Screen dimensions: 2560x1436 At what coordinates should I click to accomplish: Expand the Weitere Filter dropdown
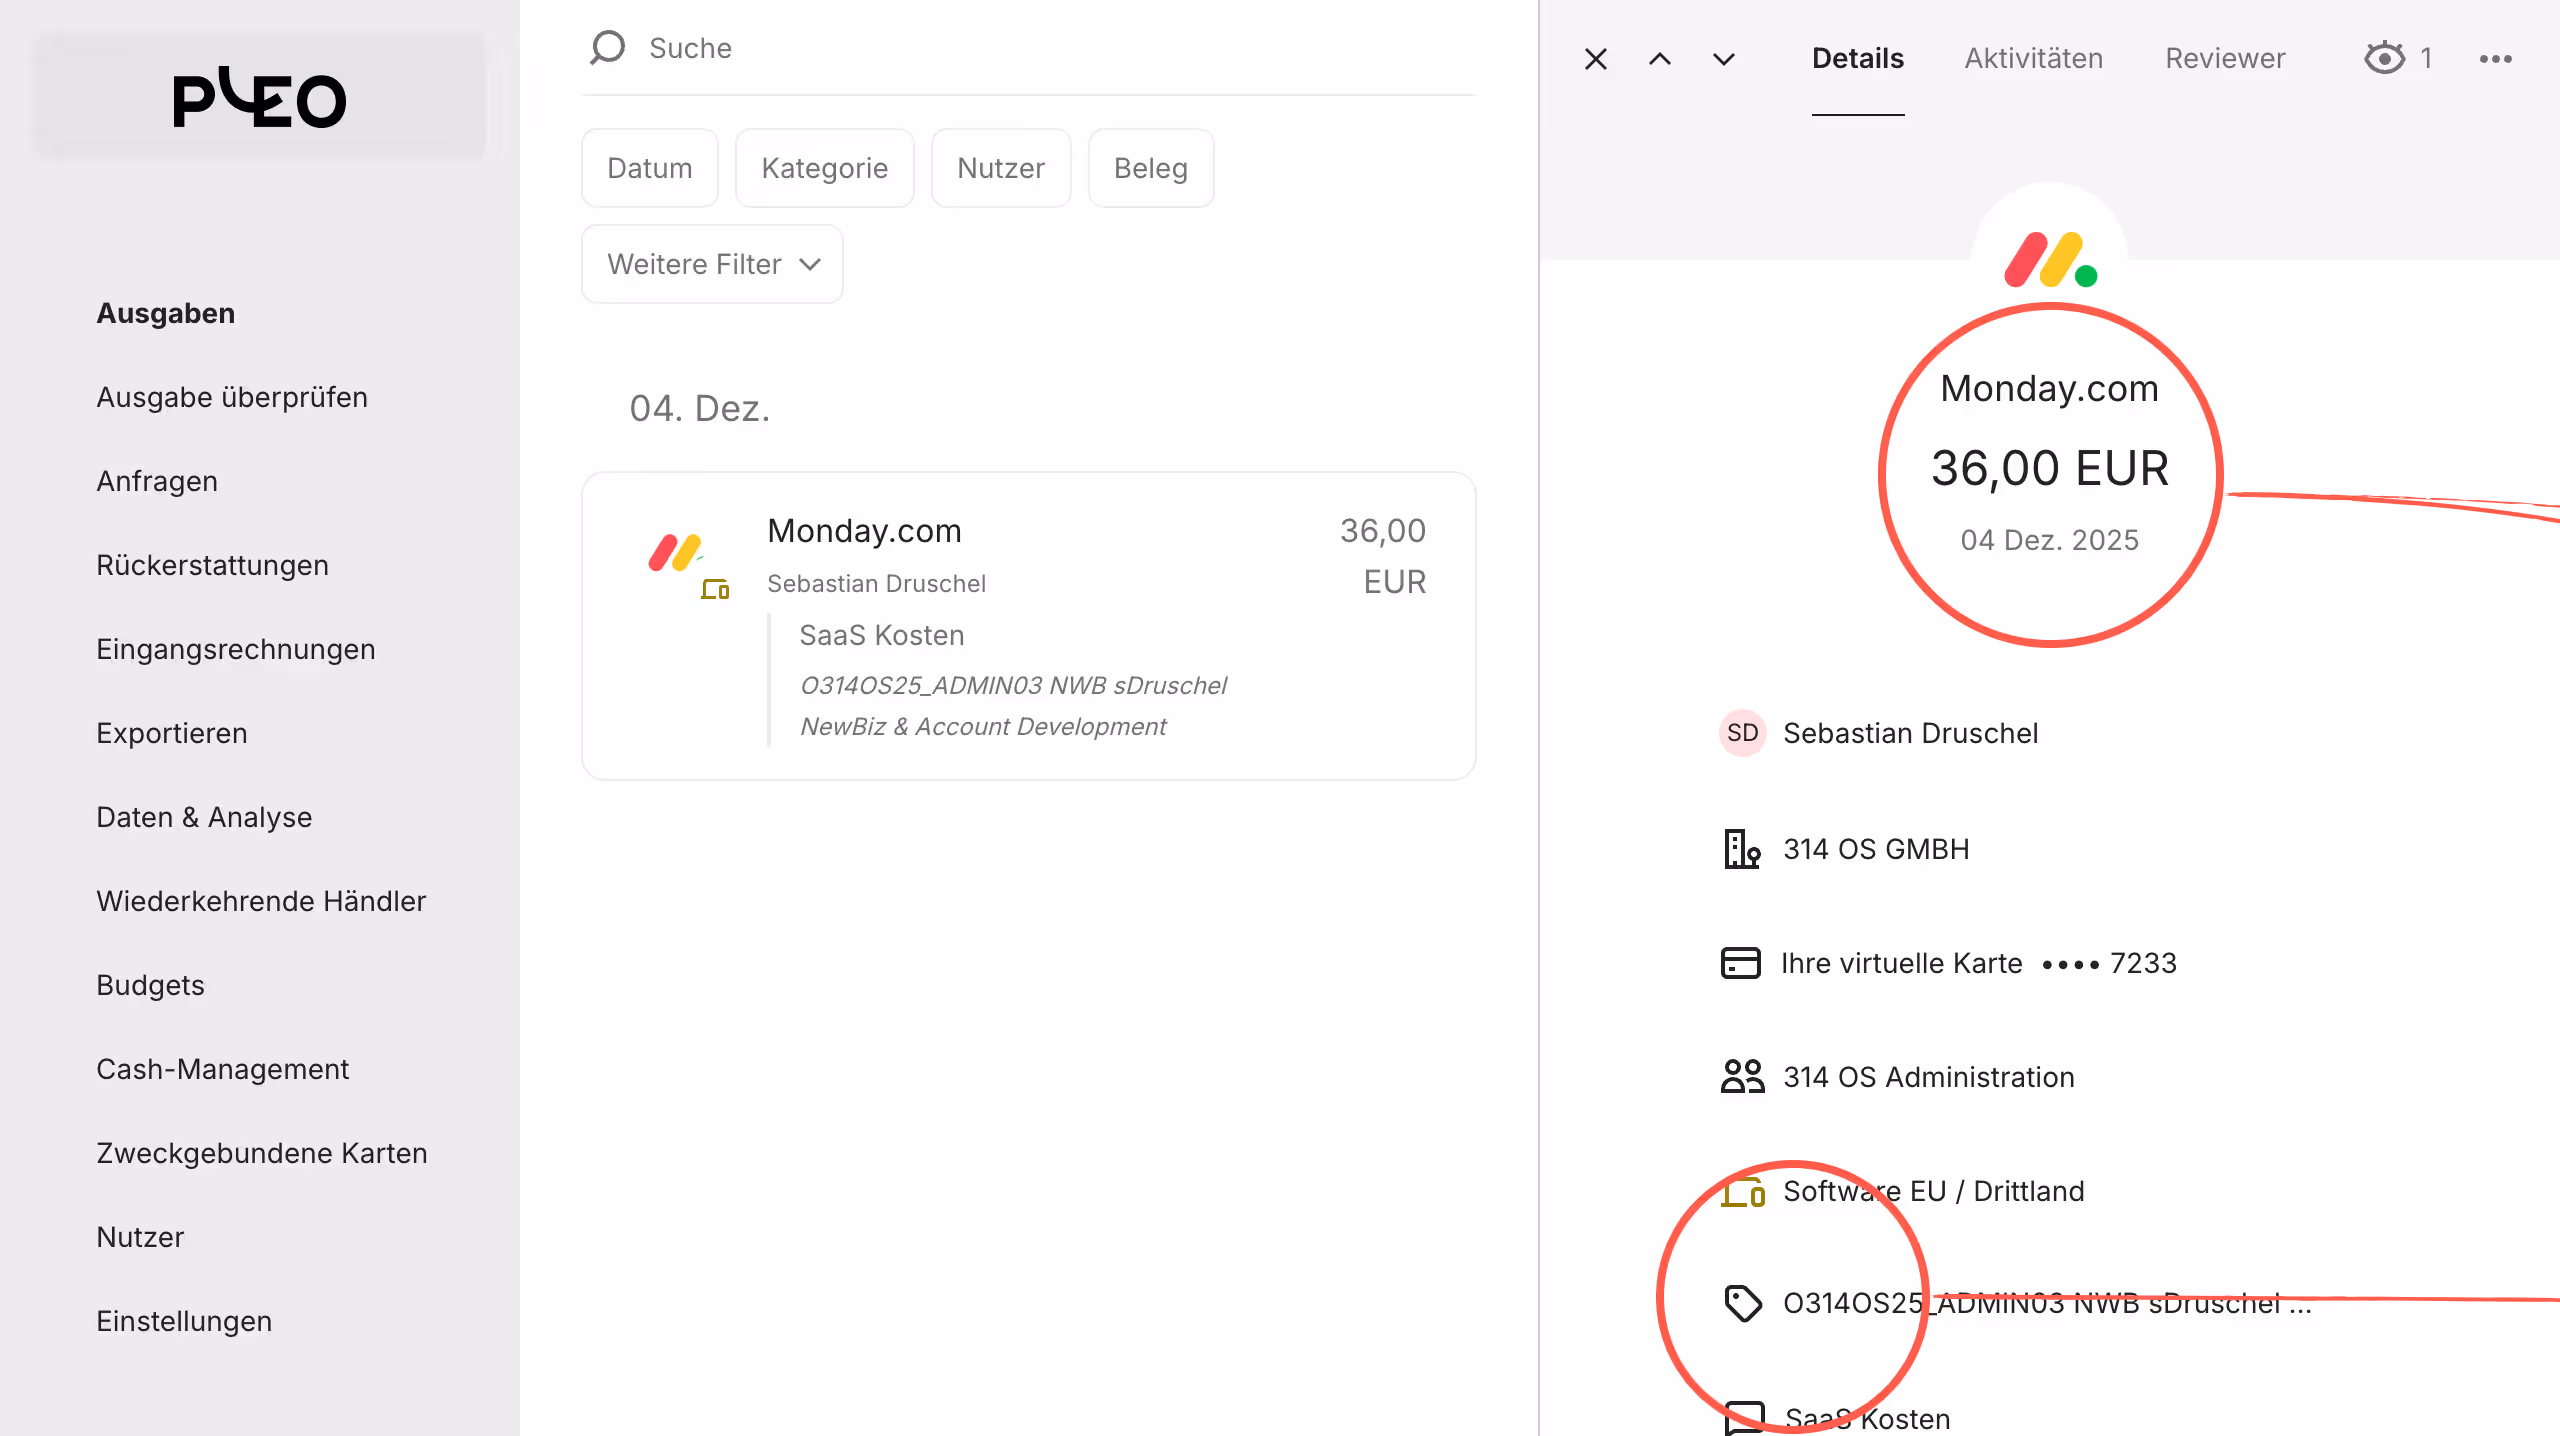pyautogui.click(x=712, y=264)
